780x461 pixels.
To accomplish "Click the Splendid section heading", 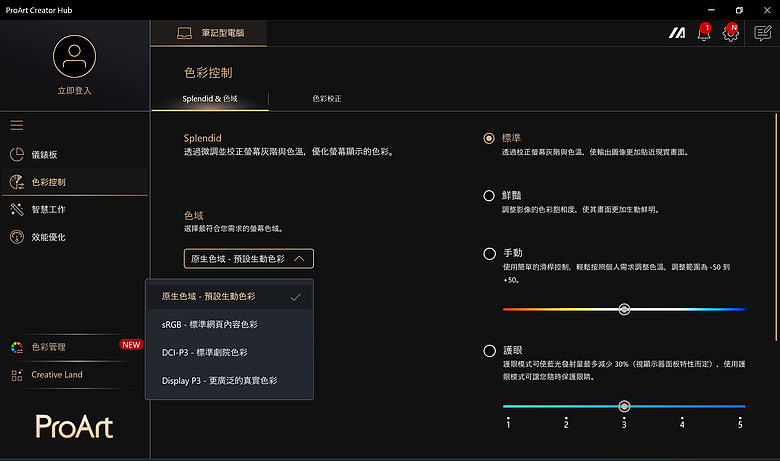I will 202,138.
